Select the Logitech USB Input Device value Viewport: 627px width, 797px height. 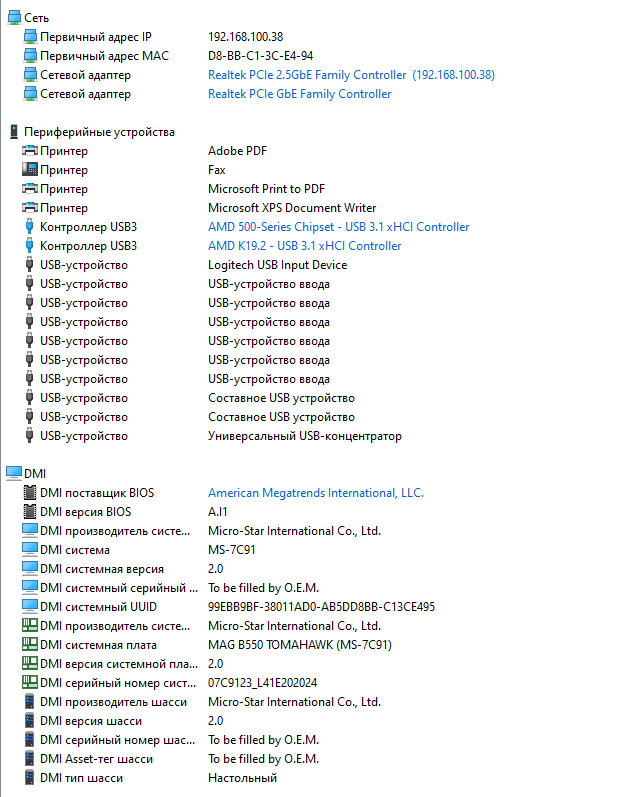tap(277, 265)
